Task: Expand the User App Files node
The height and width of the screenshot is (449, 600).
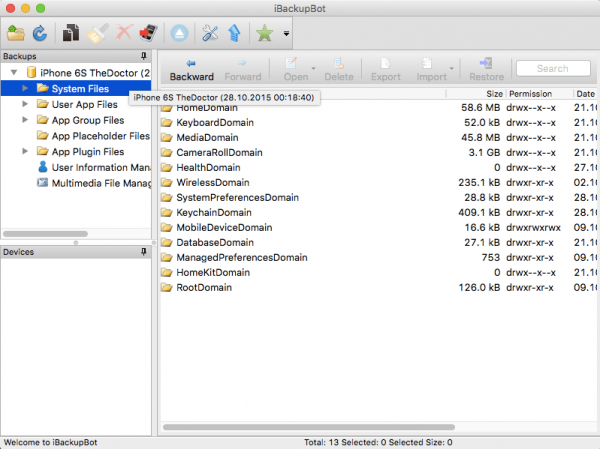Action: tap(25, 104)
